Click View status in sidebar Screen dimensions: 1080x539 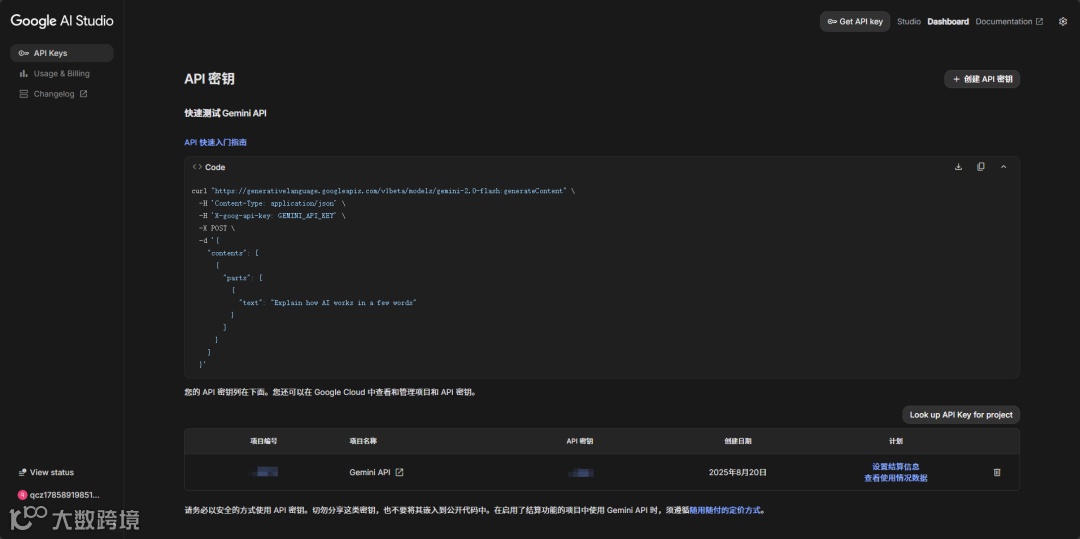click(x=45, y=472)
